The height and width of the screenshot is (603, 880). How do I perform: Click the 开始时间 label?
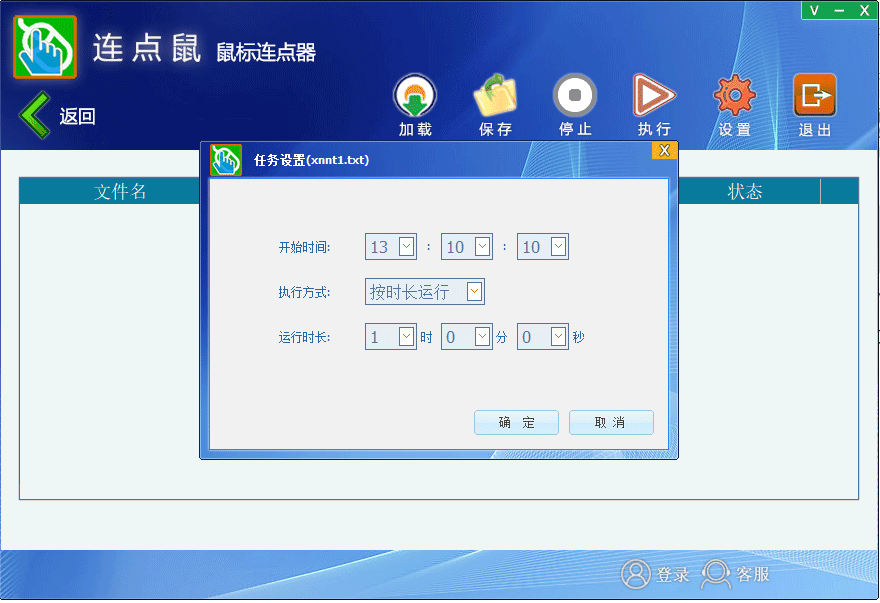tap(305, 248)
